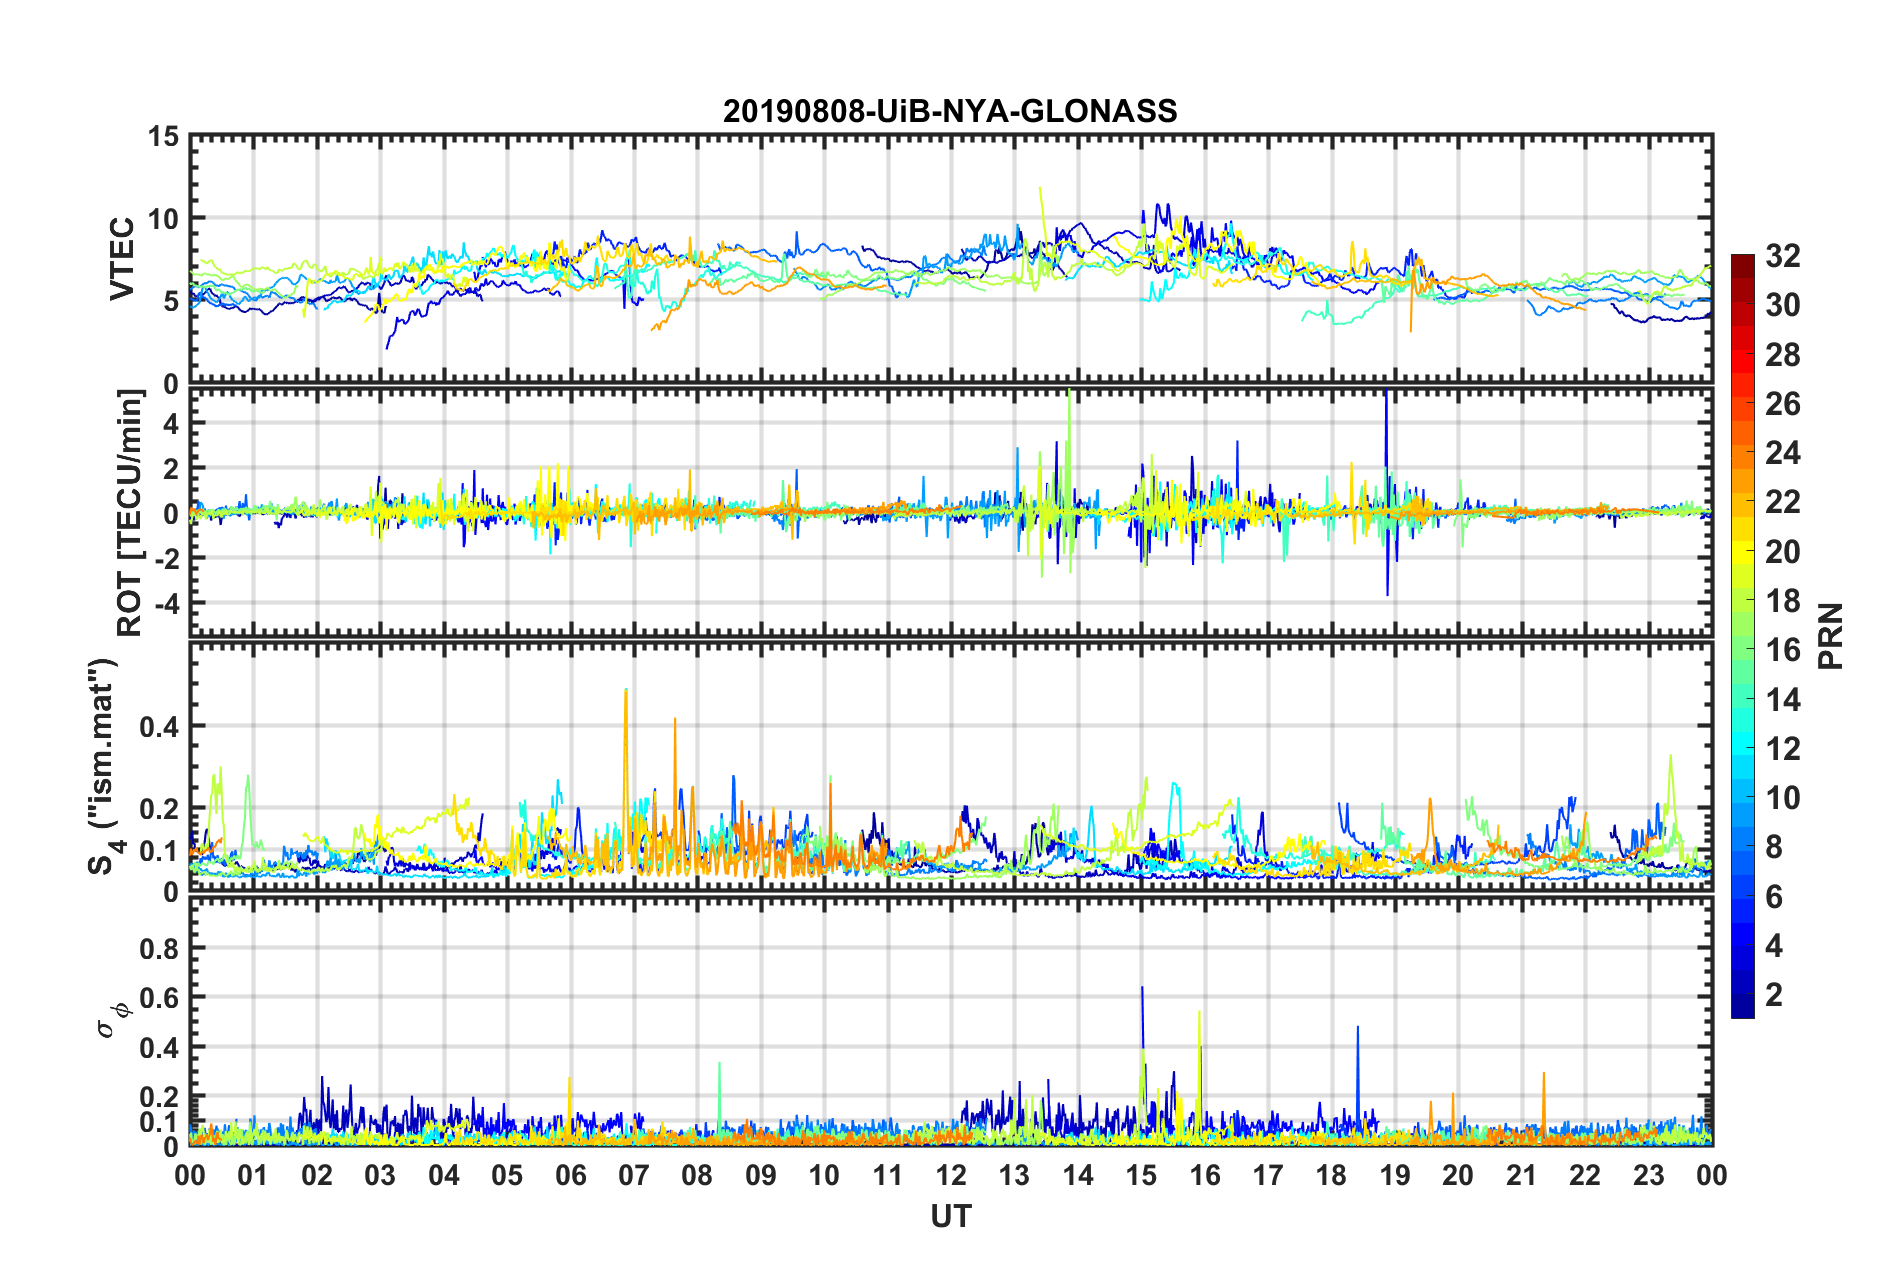The height and width of the screenshot is (1272, 1902).
Task: Click VTEC axis tick label 15
Action: (163, 136)
